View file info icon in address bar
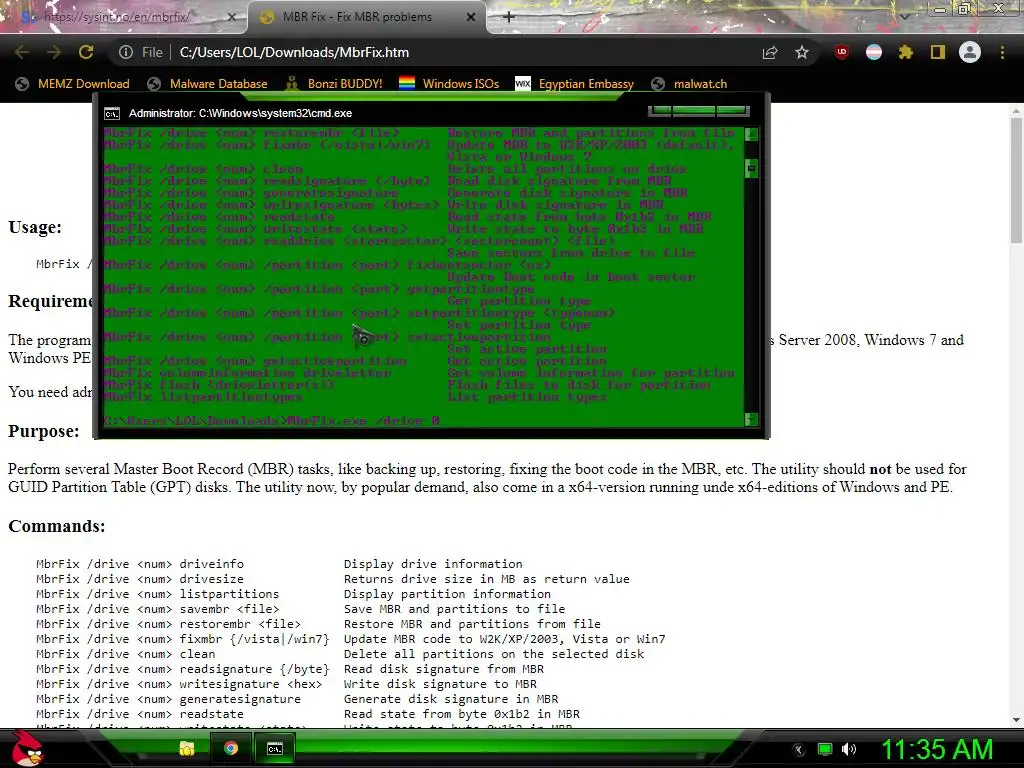Viewport: 1024px width, 768px height. point(126,52)
